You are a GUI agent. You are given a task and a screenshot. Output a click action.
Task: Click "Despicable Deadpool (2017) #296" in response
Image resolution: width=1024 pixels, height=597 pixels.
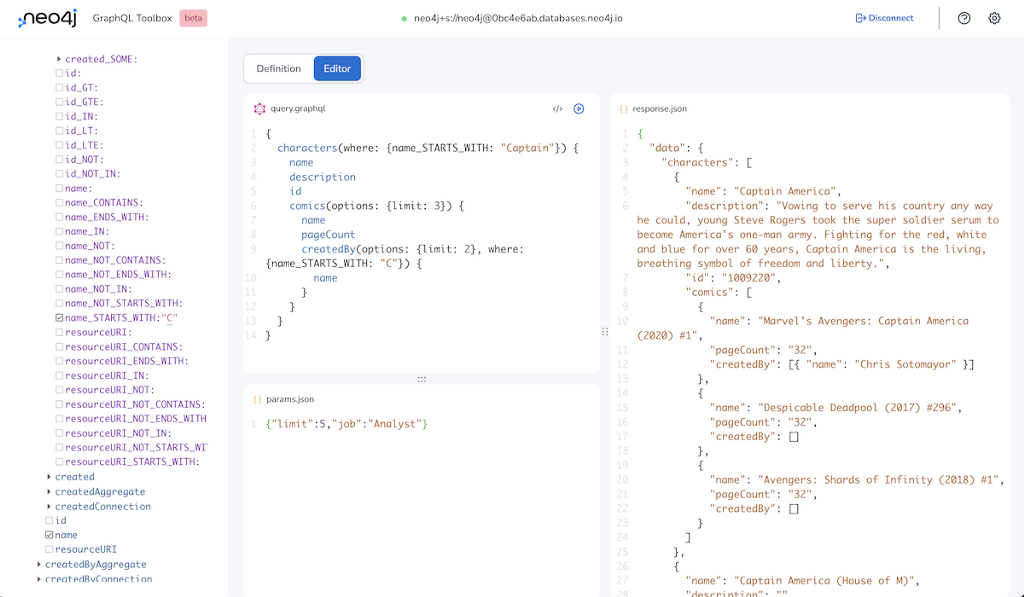857,408
